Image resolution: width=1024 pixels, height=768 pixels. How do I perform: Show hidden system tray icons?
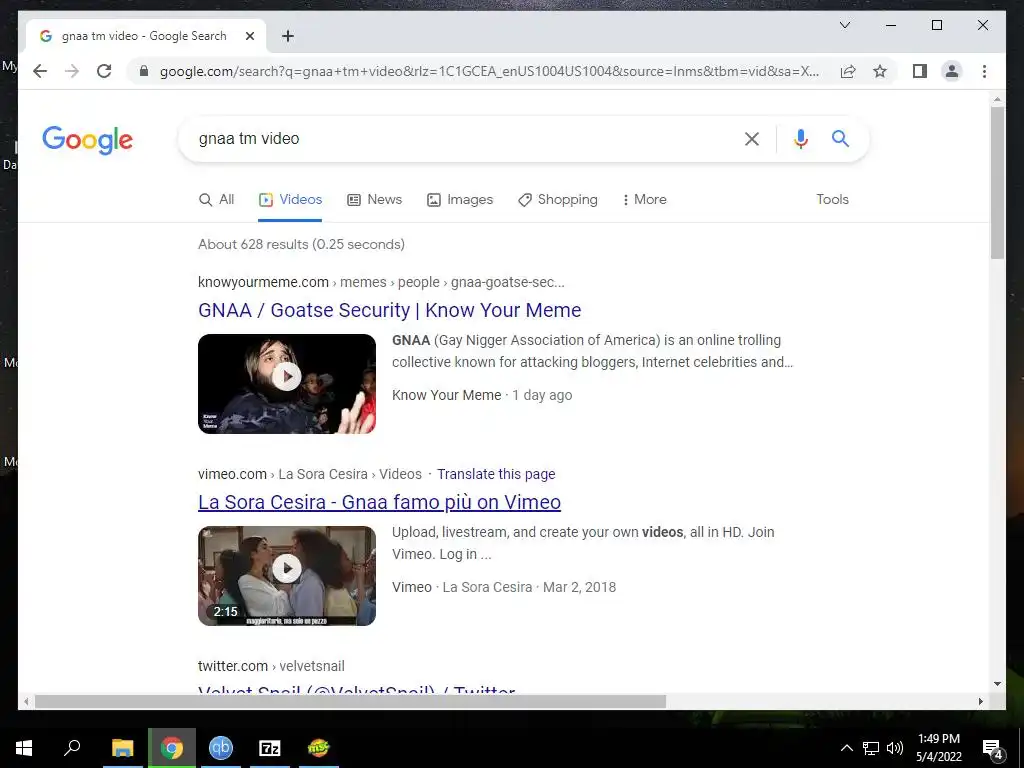coord(846,748)
